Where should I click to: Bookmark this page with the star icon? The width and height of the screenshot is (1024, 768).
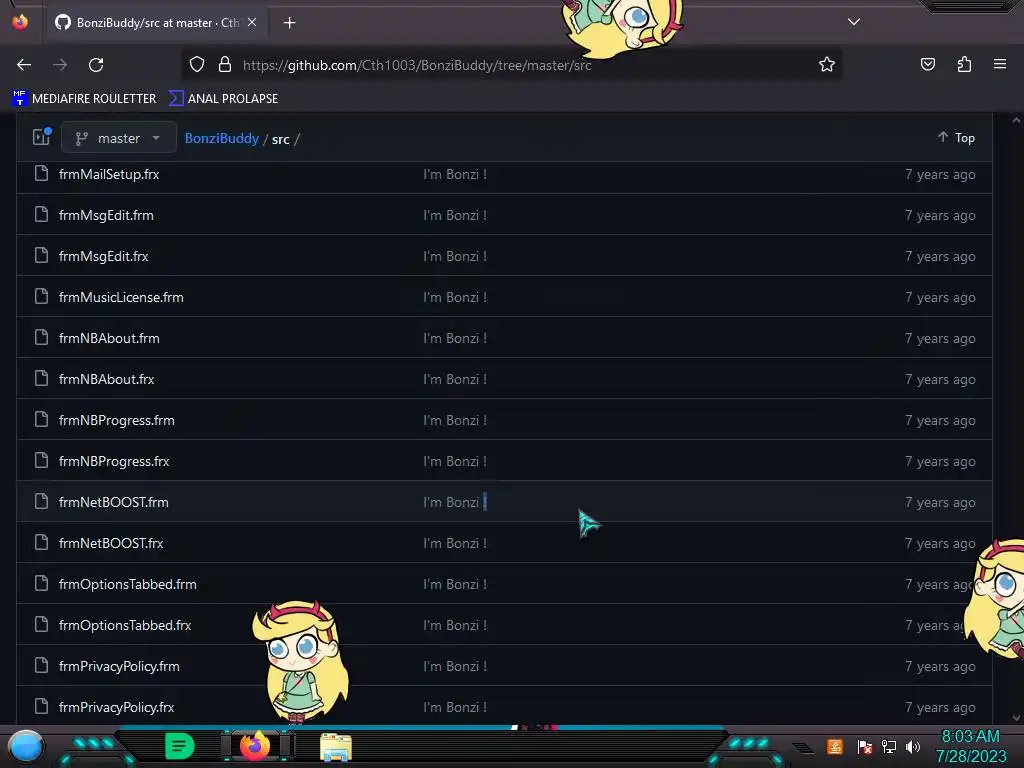tap(827, 65)
